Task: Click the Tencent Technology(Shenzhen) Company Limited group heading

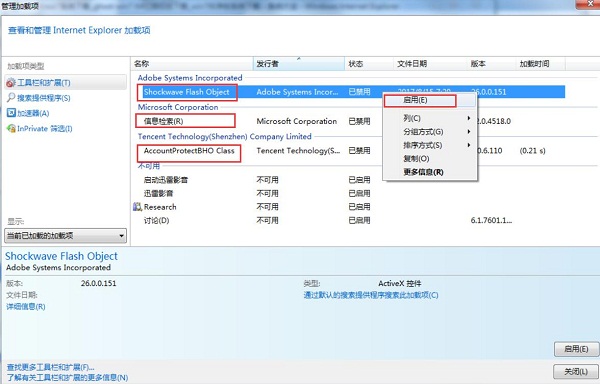Action: (225, 137)
